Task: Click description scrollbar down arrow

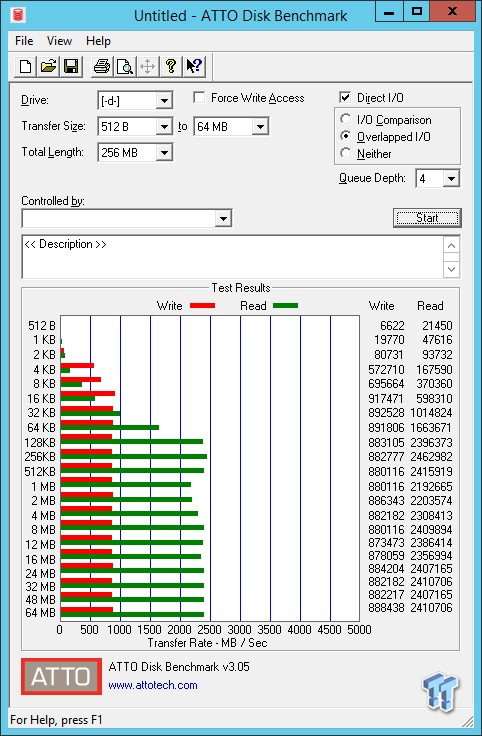Action: [451, 269]
